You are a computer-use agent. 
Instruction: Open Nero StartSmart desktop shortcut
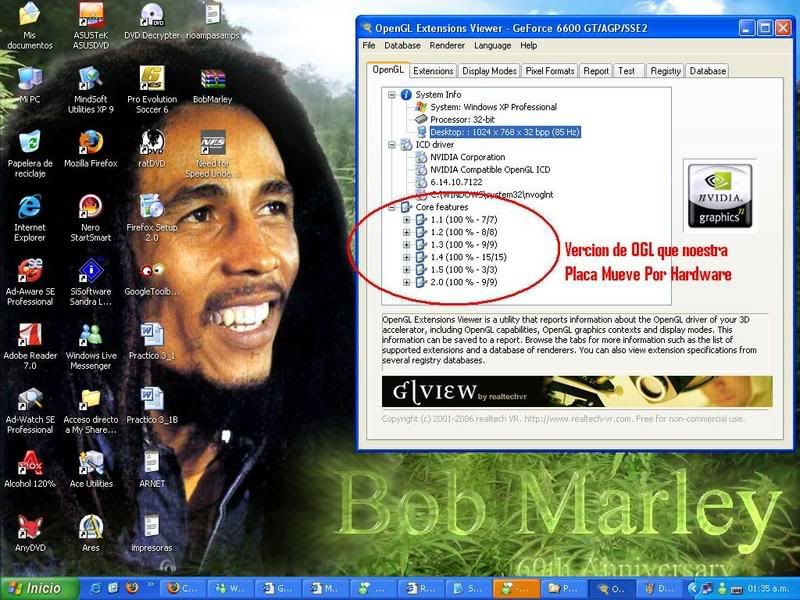point(90,207)
